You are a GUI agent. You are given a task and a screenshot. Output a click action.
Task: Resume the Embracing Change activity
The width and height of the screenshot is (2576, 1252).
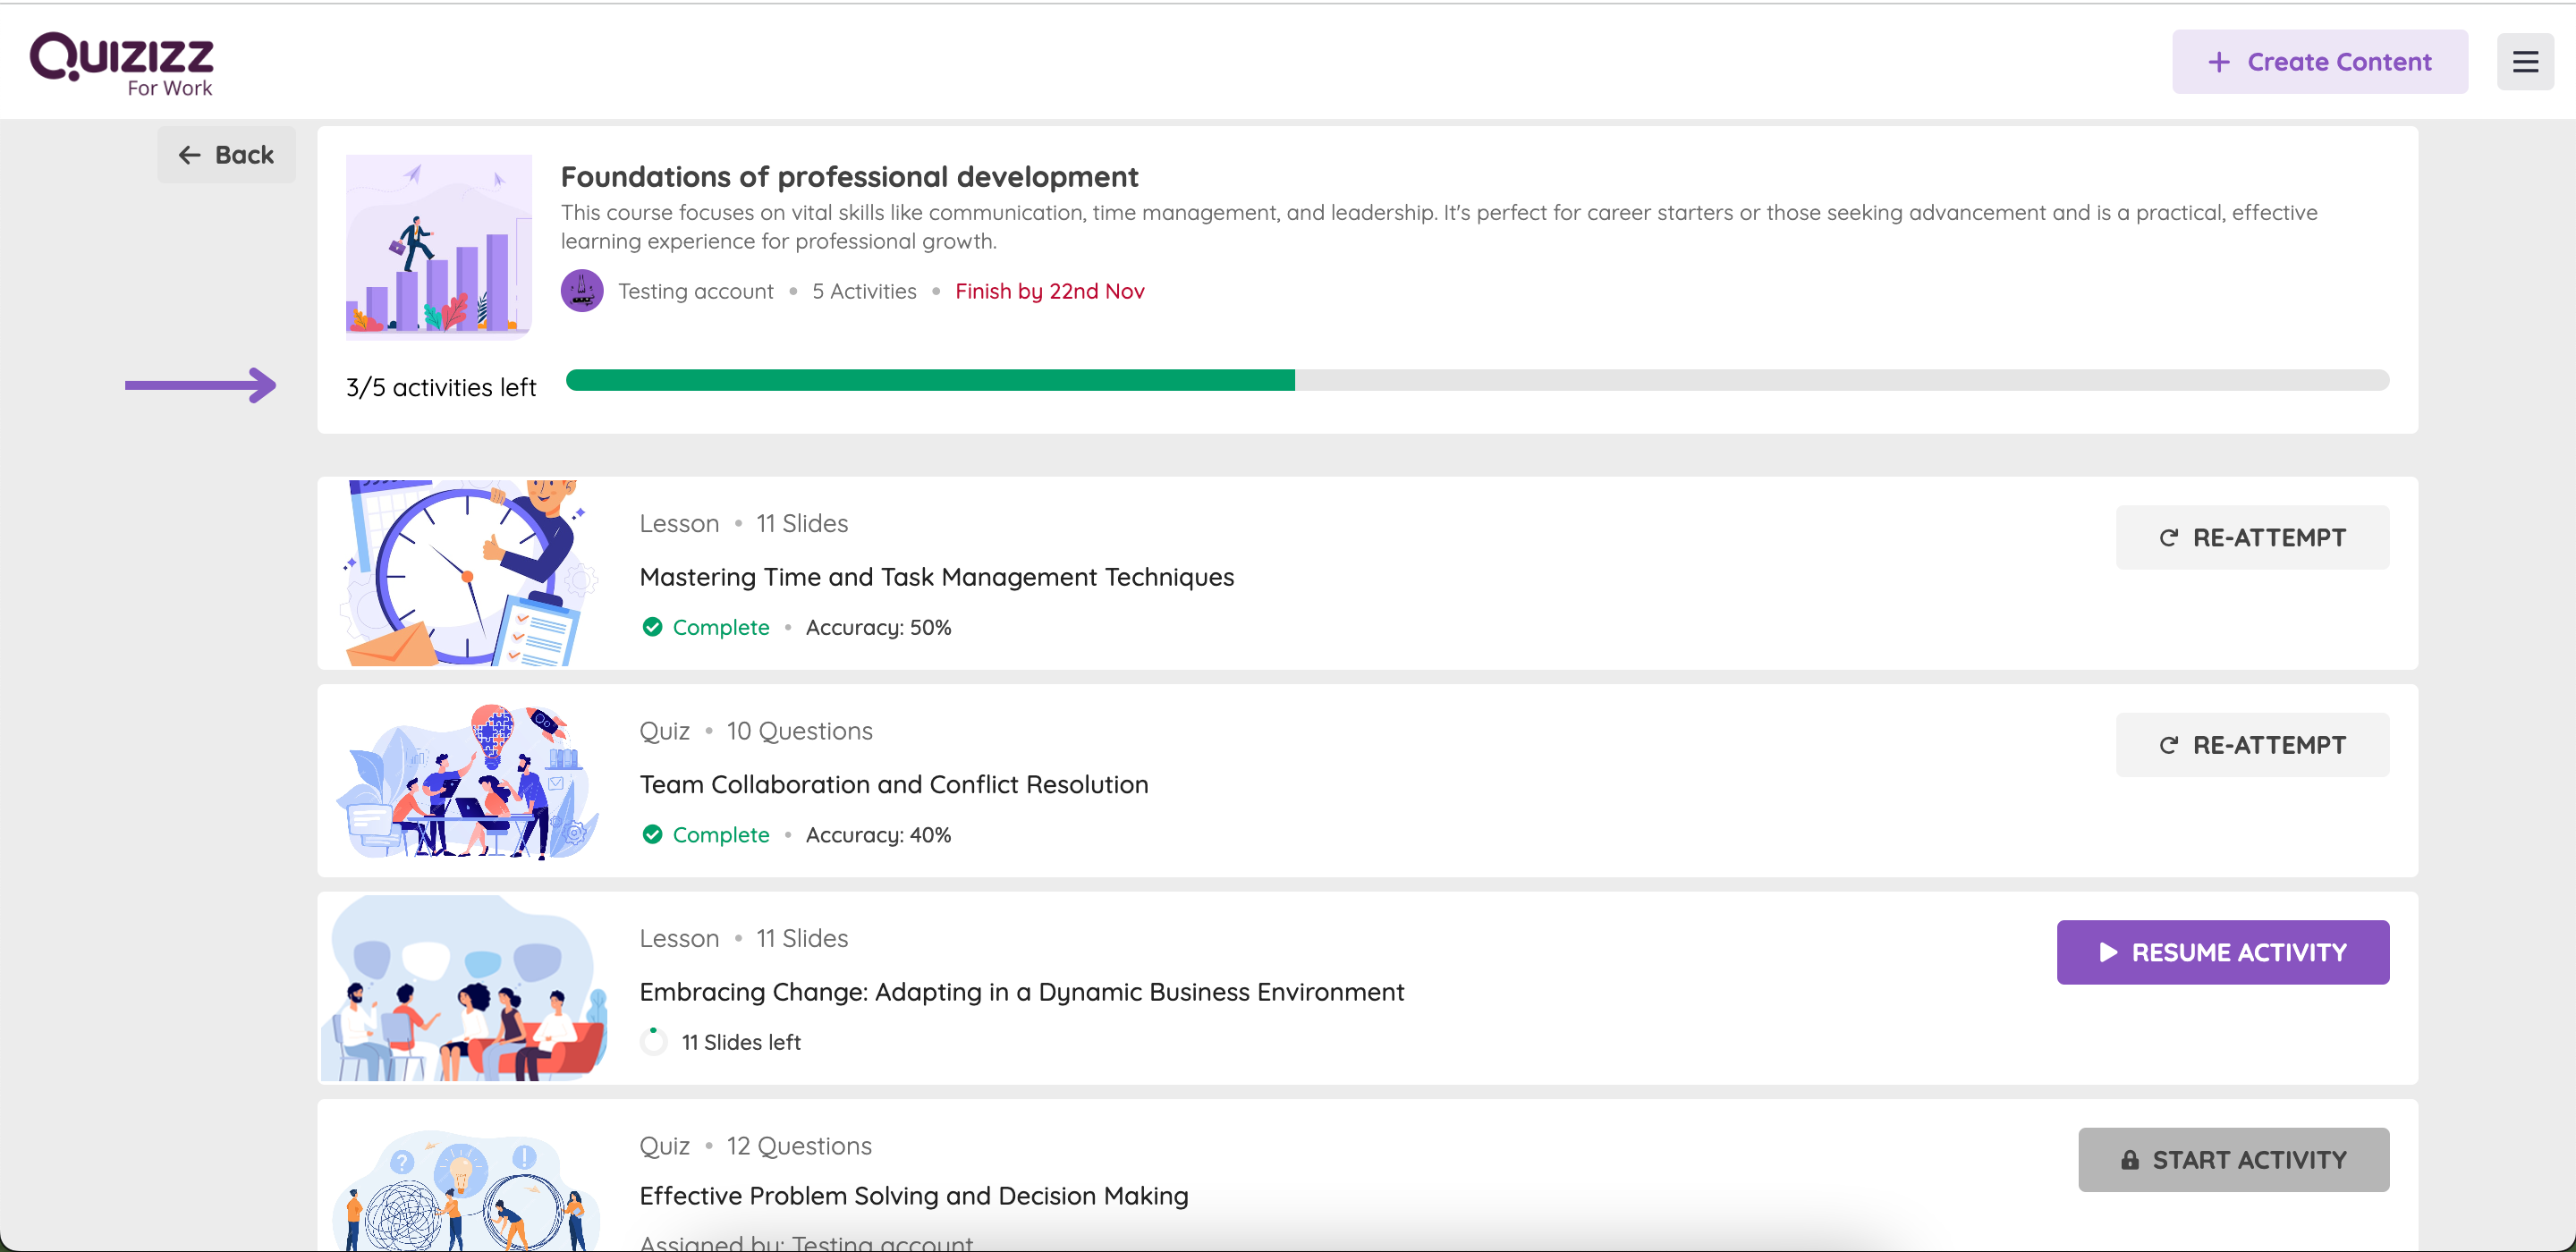2222,952
